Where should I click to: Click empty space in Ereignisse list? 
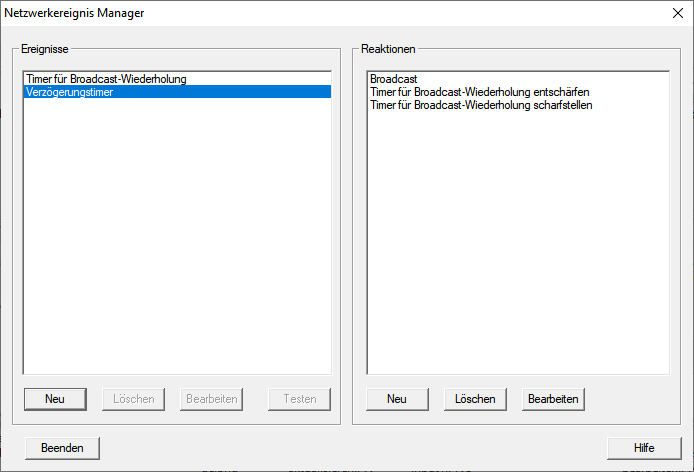(176, 250)
